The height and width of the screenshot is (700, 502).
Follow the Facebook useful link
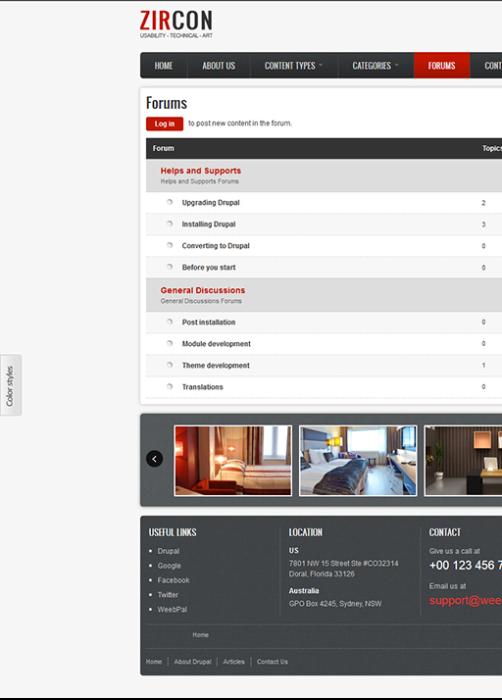tap(173, 580)
